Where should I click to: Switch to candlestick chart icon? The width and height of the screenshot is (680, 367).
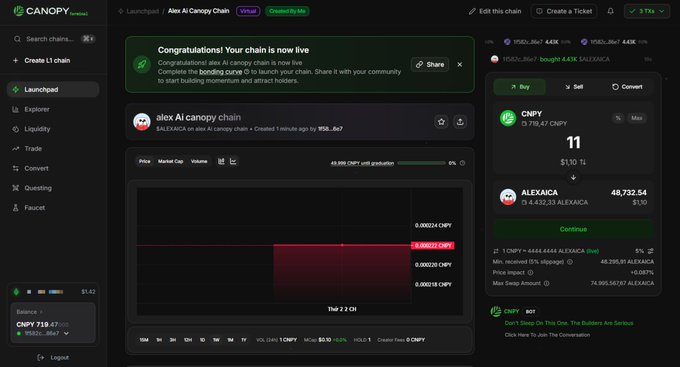221,161
